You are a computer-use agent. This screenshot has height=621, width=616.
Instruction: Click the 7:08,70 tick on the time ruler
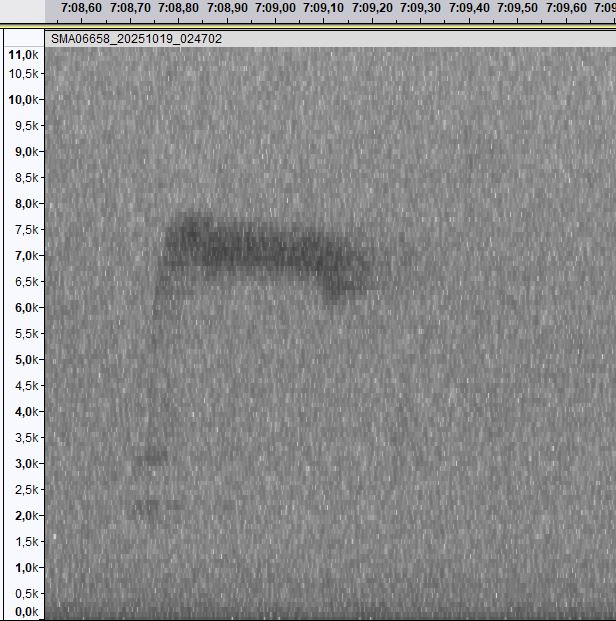pos(129,8)
